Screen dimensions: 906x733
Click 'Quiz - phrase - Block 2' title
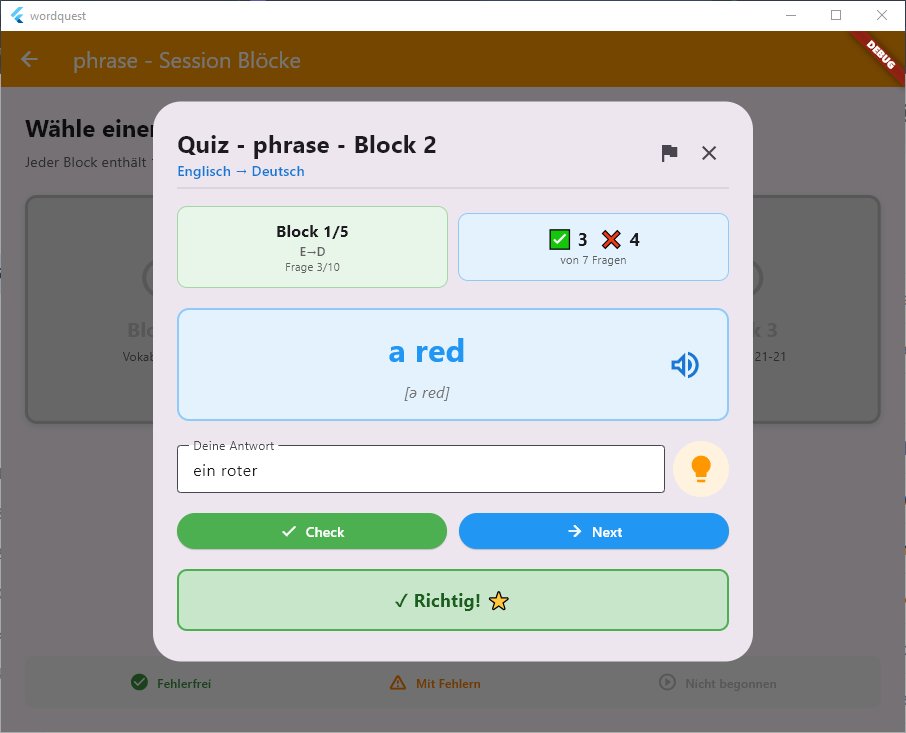pos(307,145)
